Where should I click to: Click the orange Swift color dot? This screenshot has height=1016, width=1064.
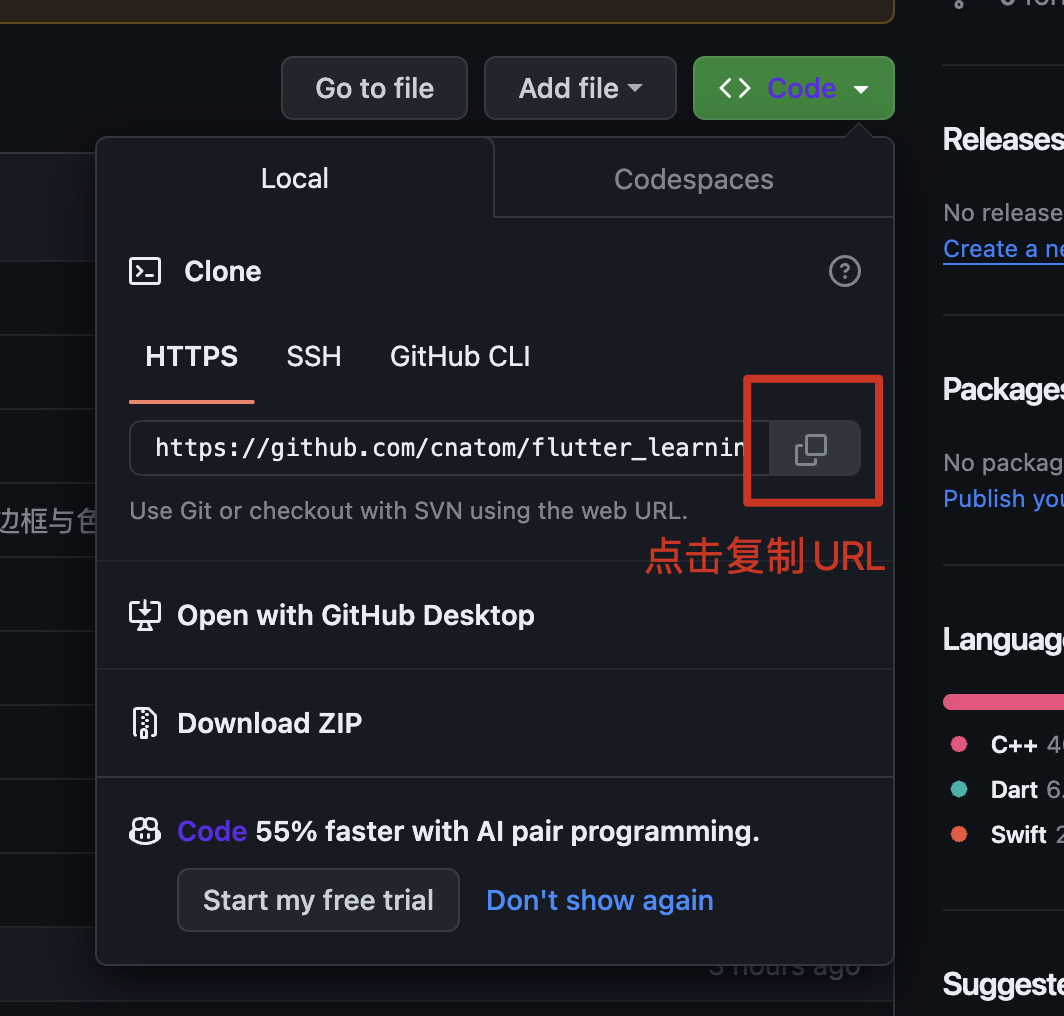pyautogui.click(x=959, y=834)
